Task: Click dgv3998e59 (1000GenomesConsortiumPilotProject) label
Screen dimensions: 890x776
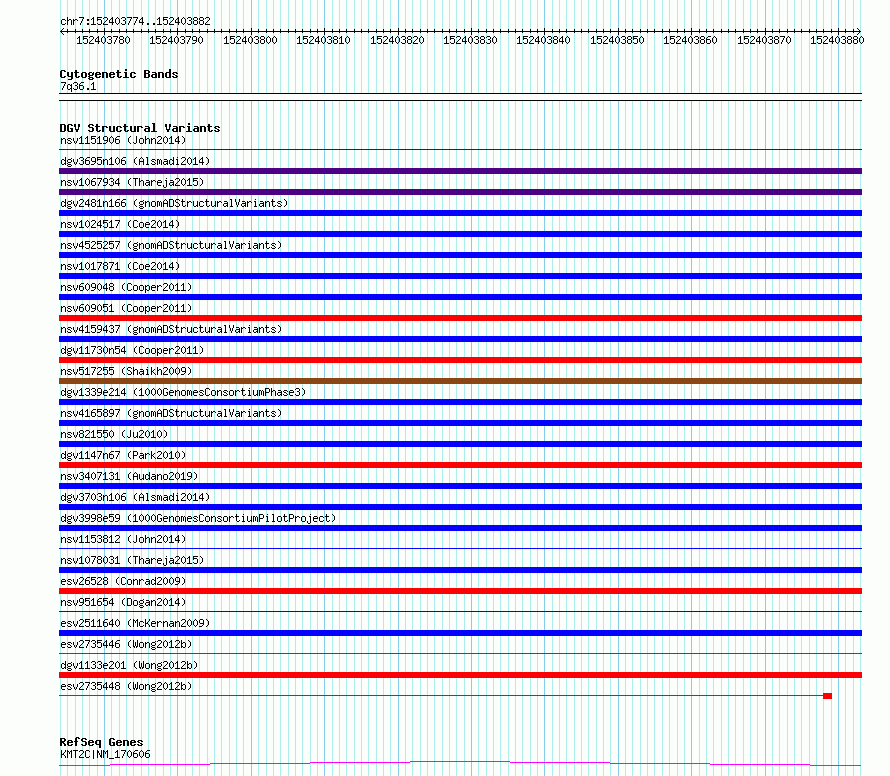Action: click(x=198, y=518)
